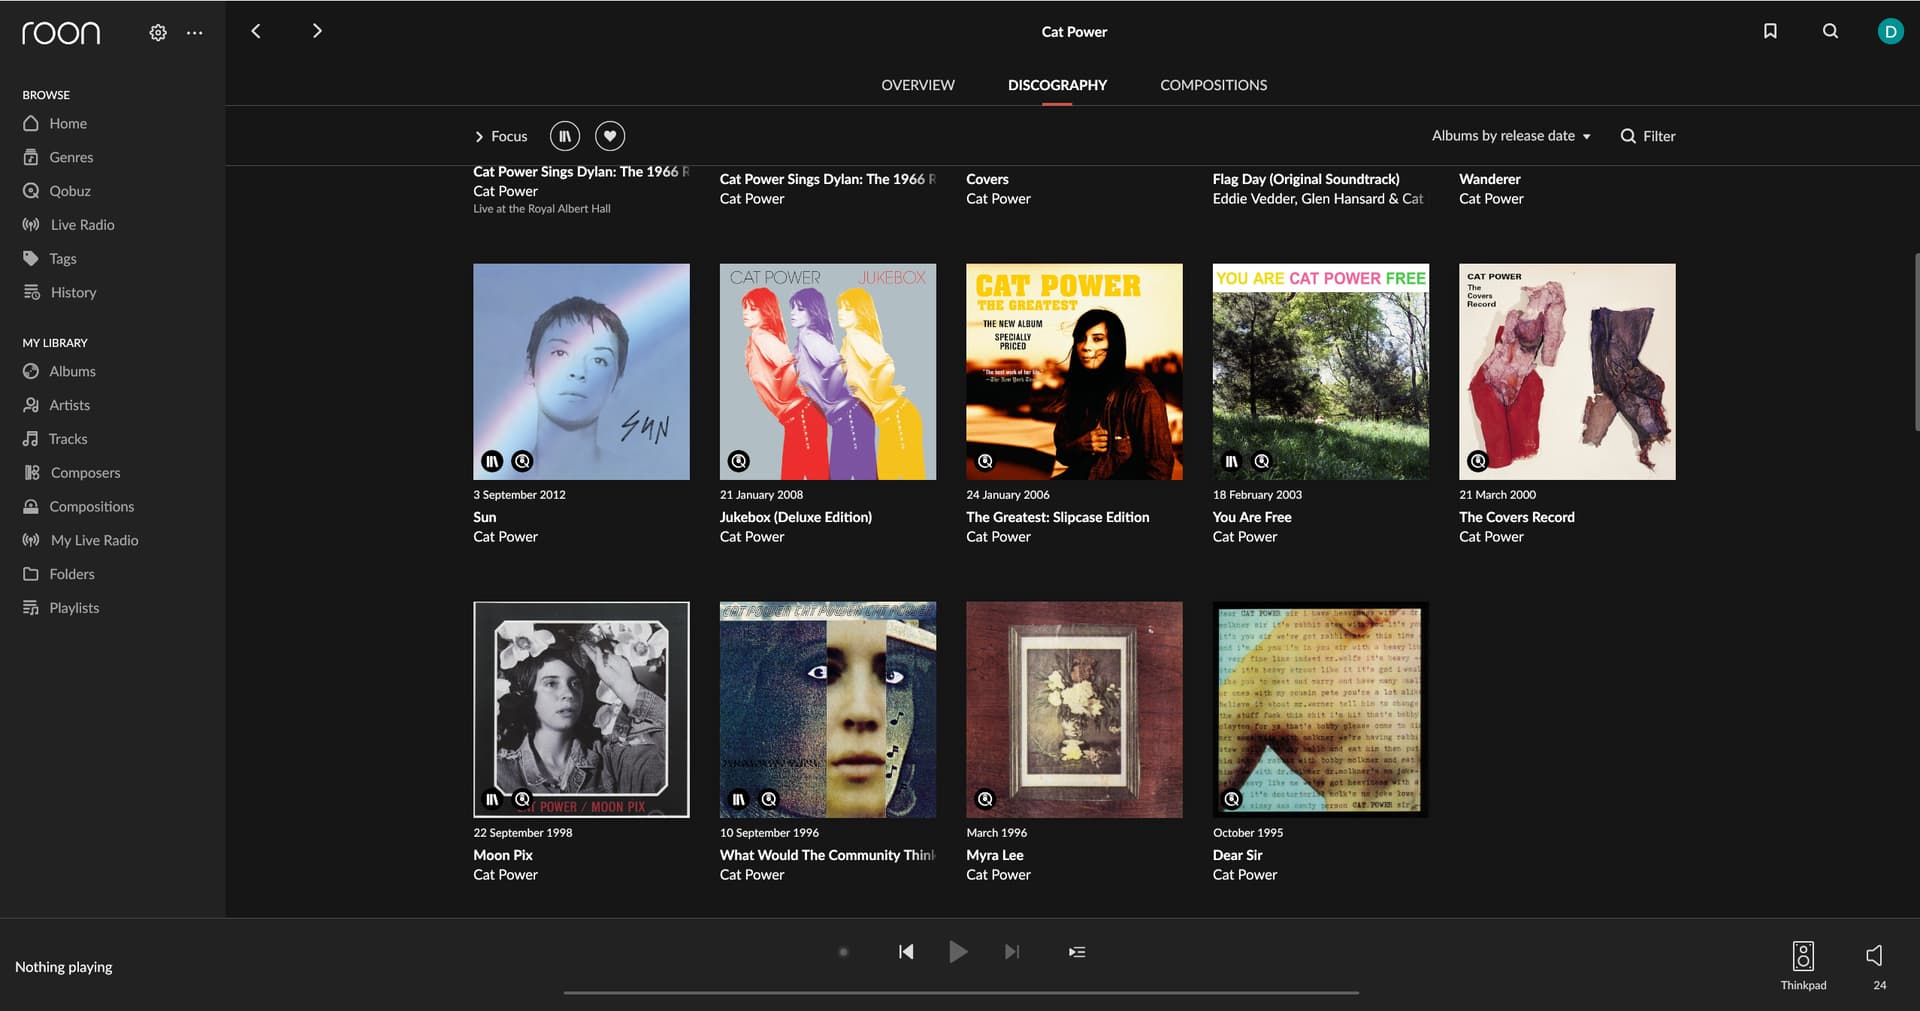
Task: Click Qobuz badge on Dear Sir cover
Action: [1232, 799]
